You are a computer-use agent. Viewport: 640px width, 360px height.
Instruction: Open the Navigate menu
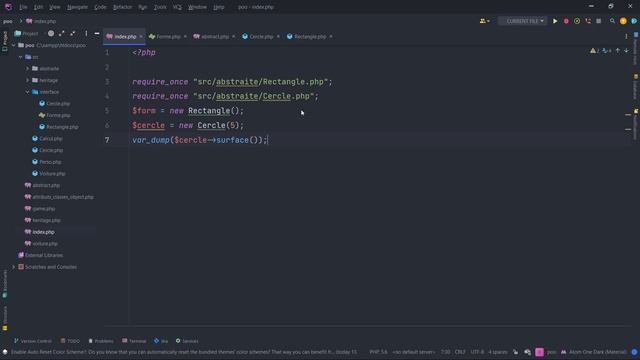point(77,7)
